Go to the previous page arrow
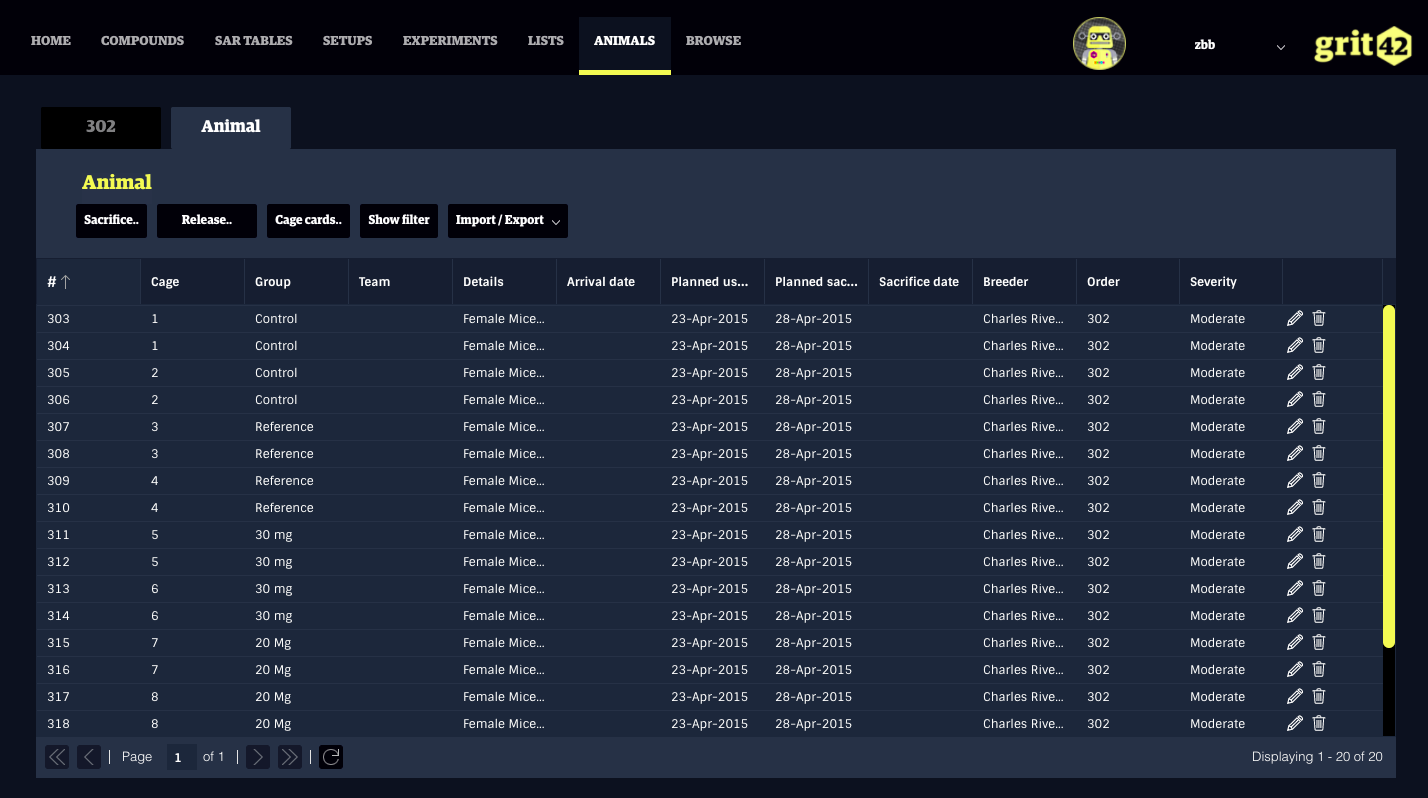Image resolution: width=1428 pixels, height=798 pixels. coord(90,757)
